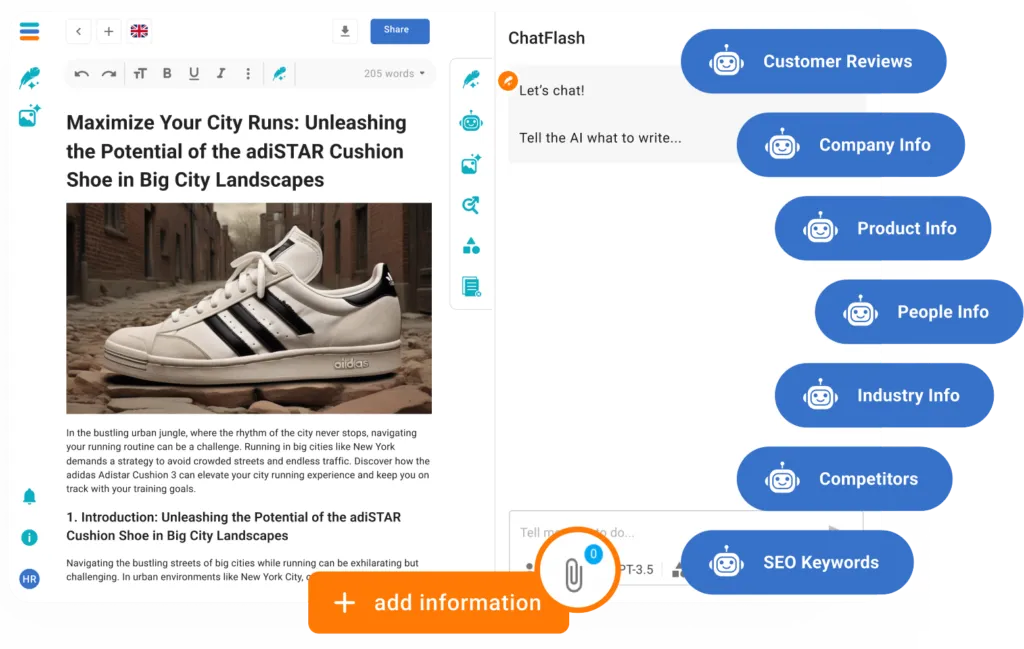Click the 'Let's chat!' message
Image resolution: width=1024 pixels, height=649 pixels.
552,91
